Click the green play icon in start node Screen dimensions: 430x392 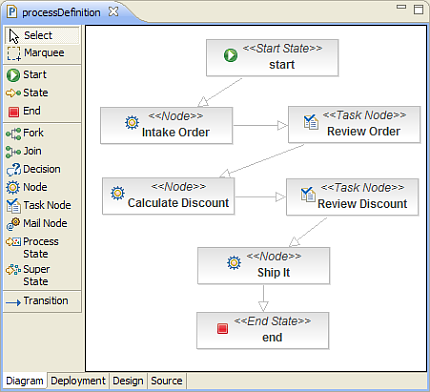[x=230, y=55]
